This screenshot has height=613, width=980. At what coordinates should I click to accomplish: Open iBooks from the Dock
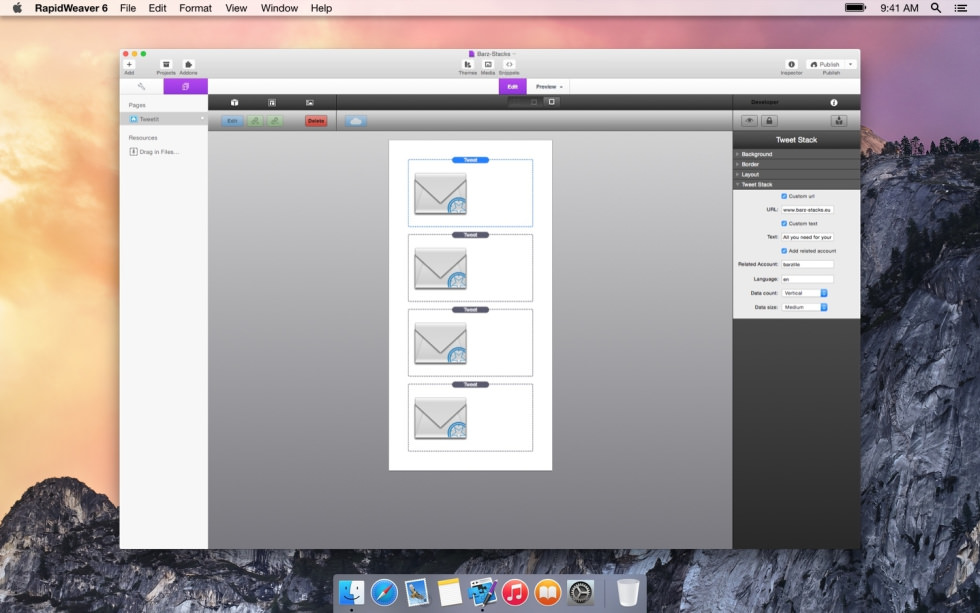[548, 592]
